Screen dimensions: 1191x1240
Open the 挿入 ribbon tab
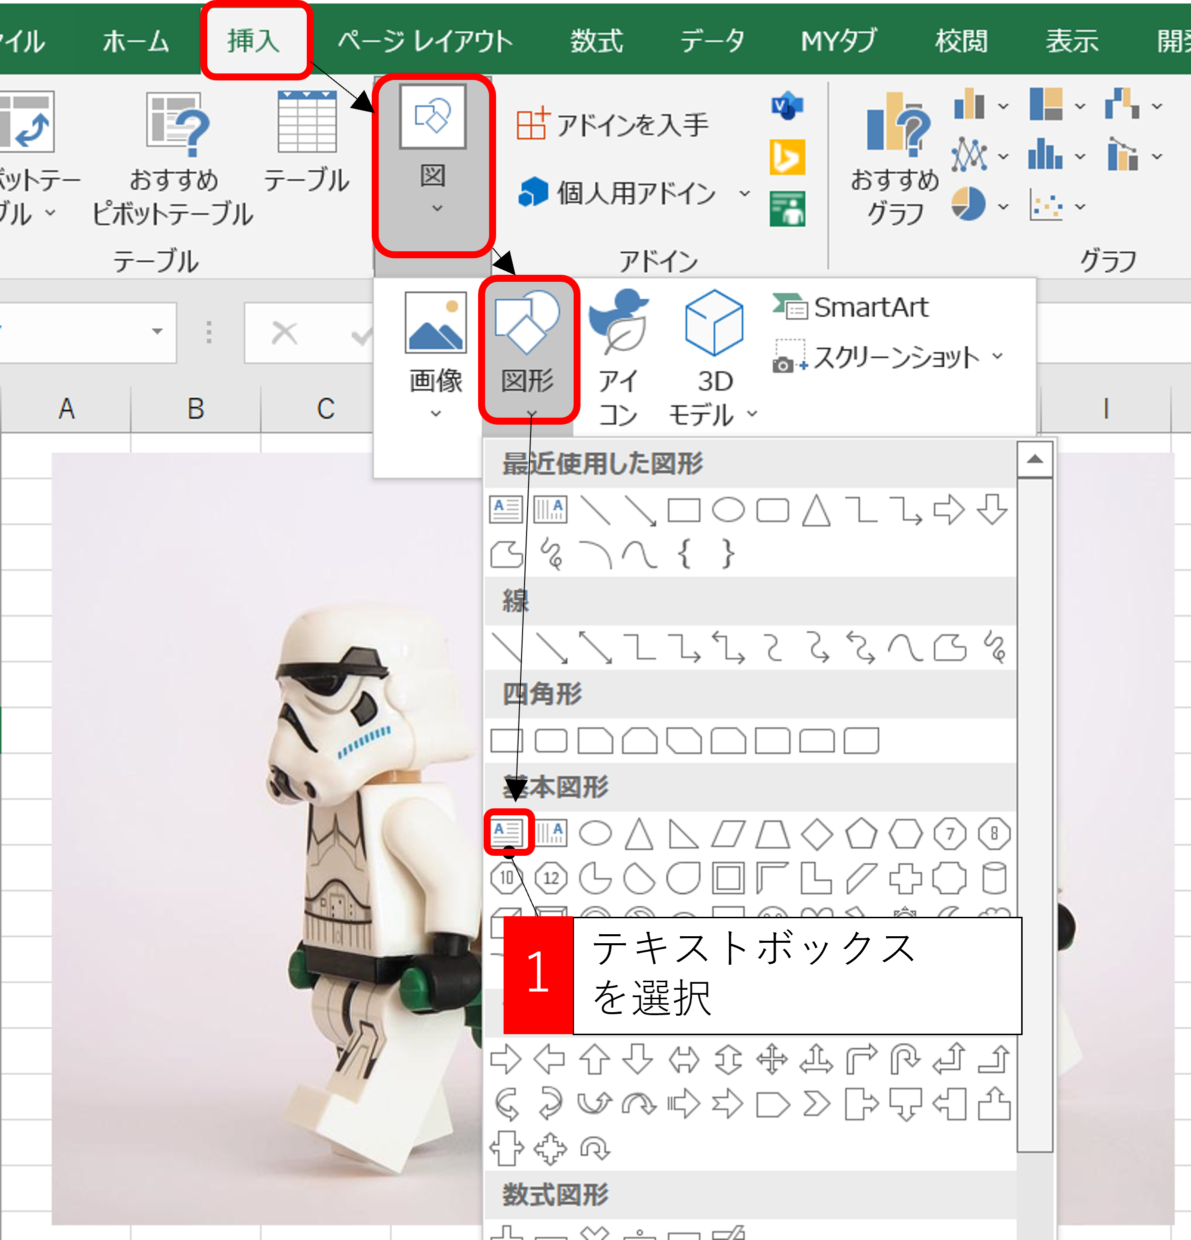coord(254,41)
